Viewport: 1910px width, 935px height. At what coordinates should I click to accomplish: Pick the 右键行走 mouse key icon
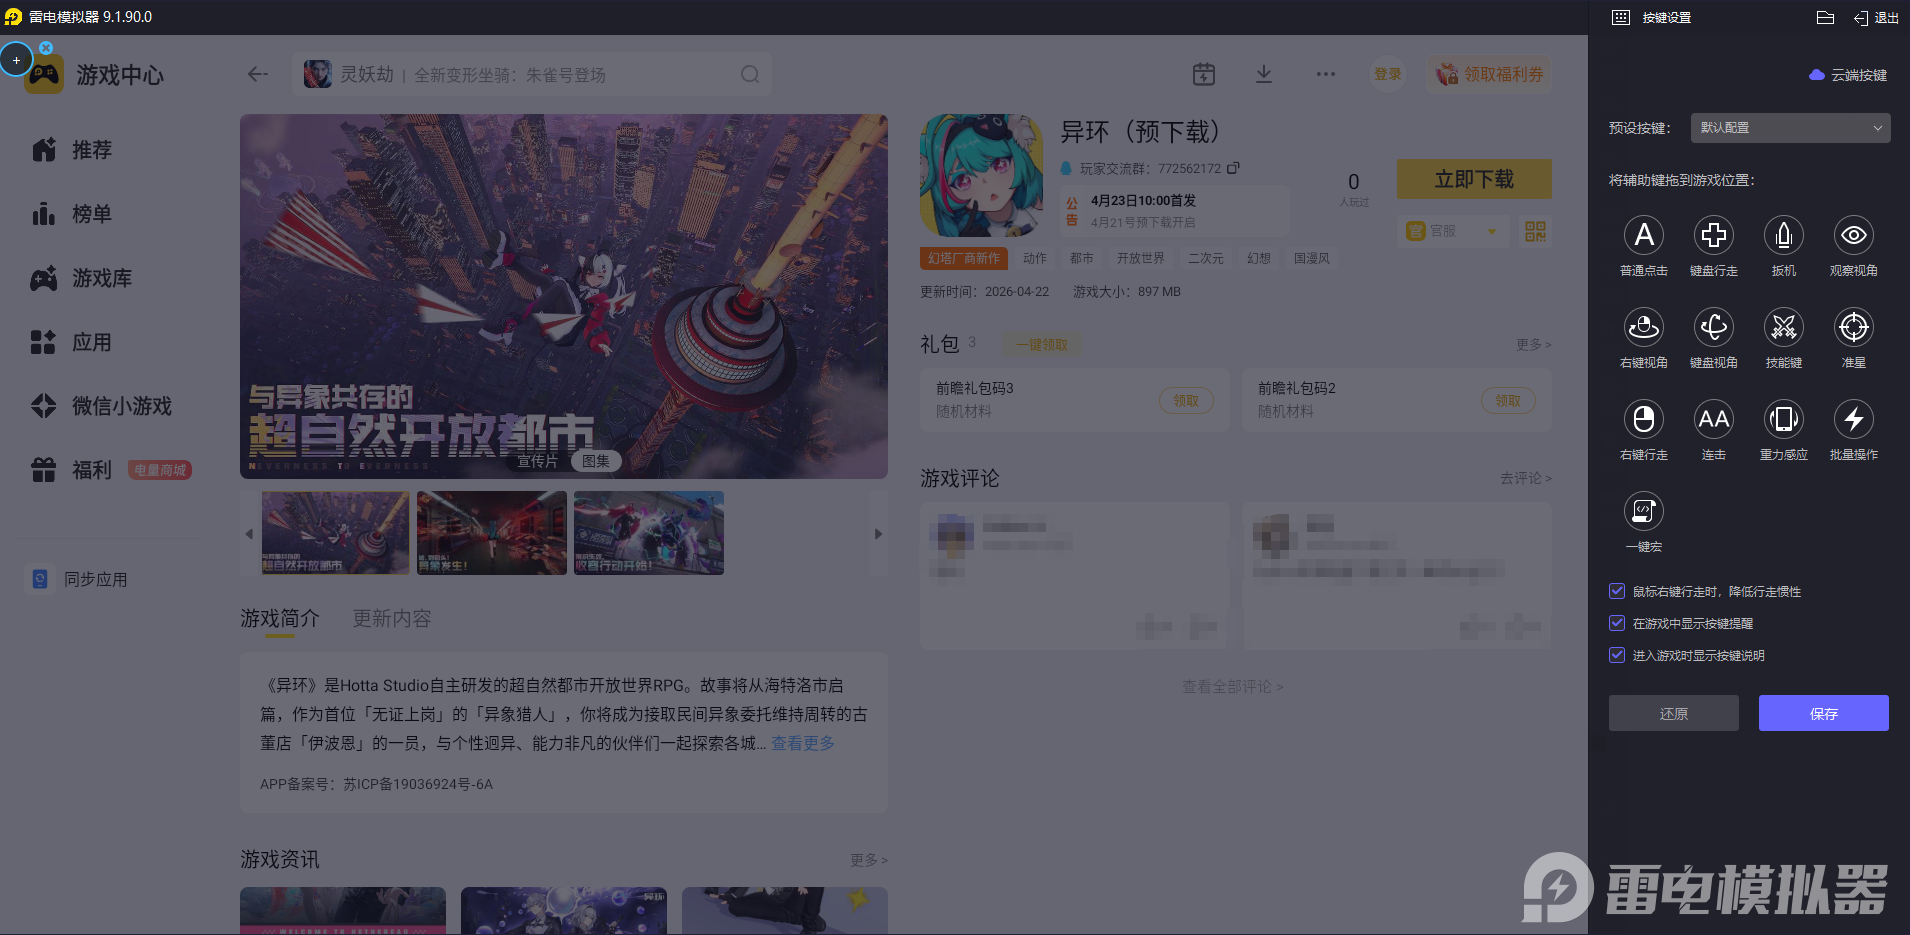coord(1643,419)
